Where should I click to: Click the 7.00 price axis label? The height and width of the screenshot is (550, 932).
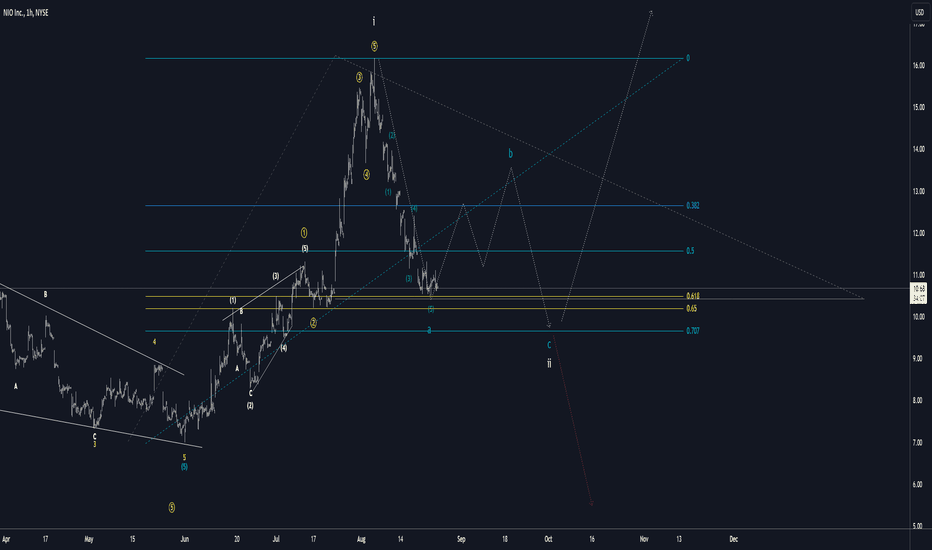pos(918,443)
